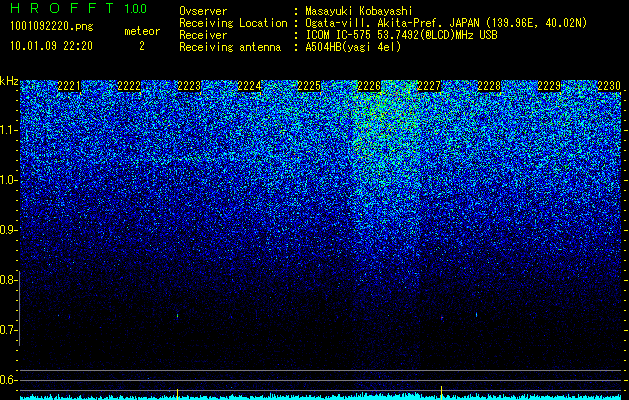This screenshot has width=629, height=400.
Task: Click the 2224 time marker
Action: click(x=249, y=86)
